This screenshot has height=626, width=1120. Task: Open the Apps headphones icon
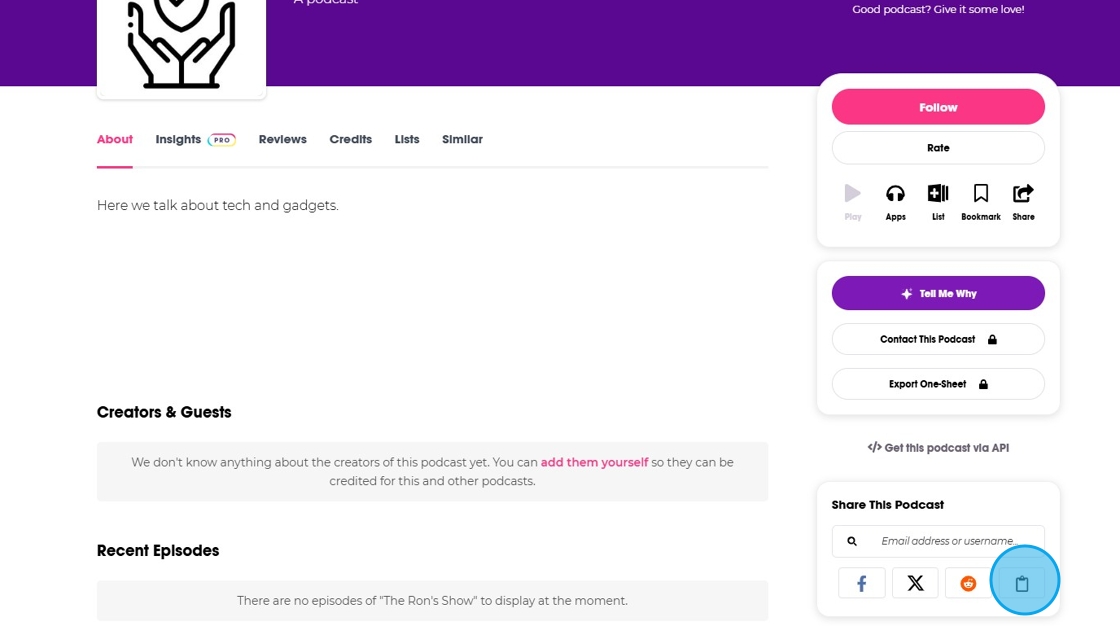pyautogui.click(x=895, y=194)
